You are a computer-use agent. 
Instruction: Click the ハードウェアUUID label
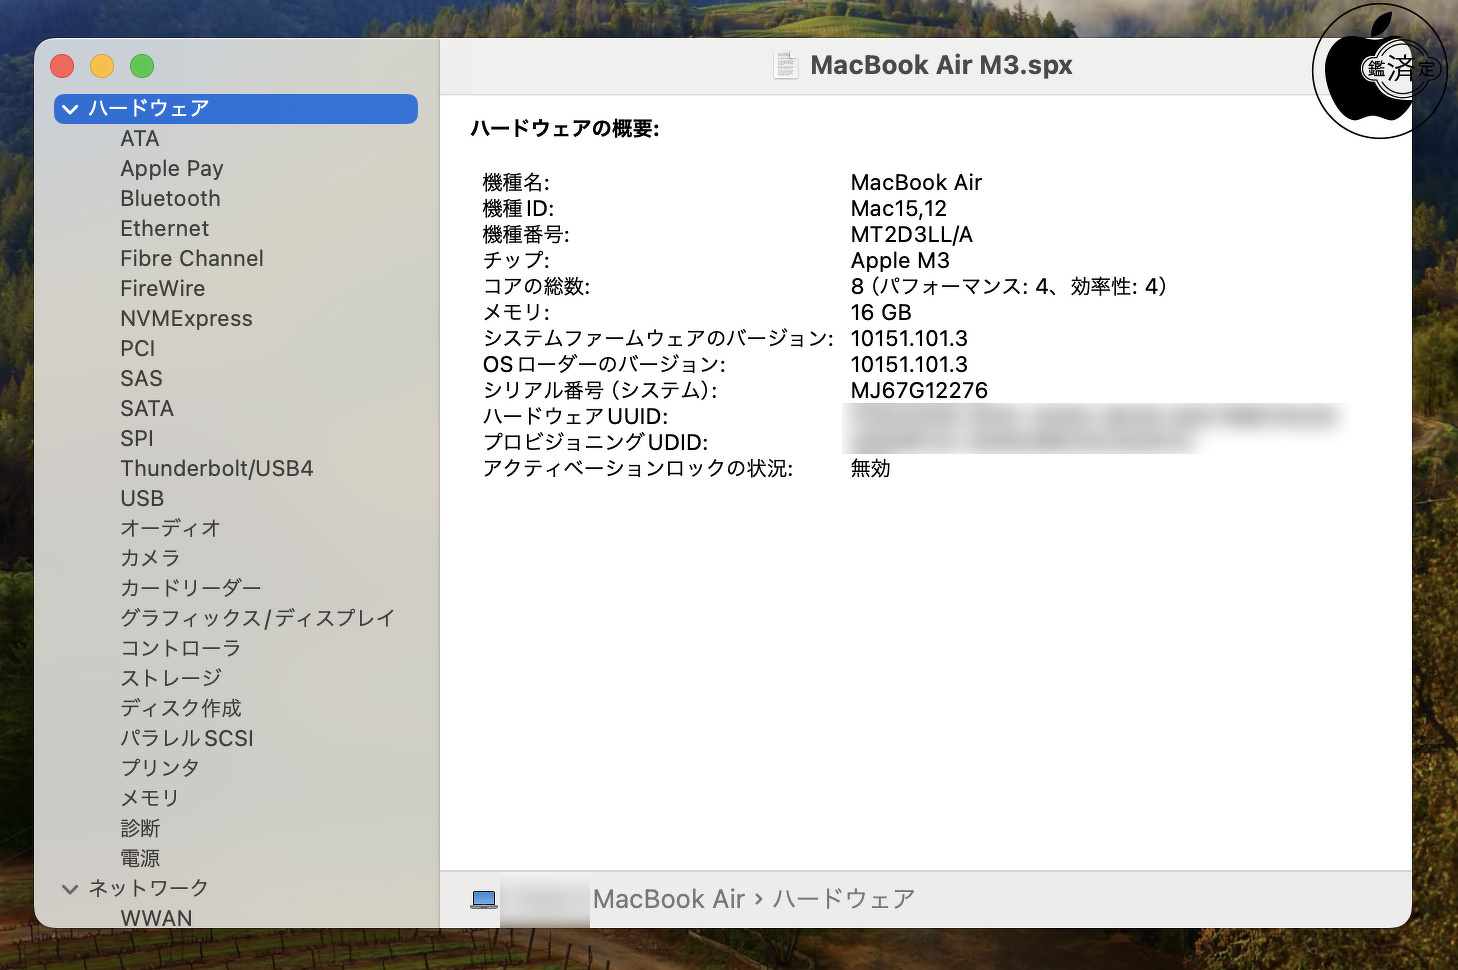575,416
